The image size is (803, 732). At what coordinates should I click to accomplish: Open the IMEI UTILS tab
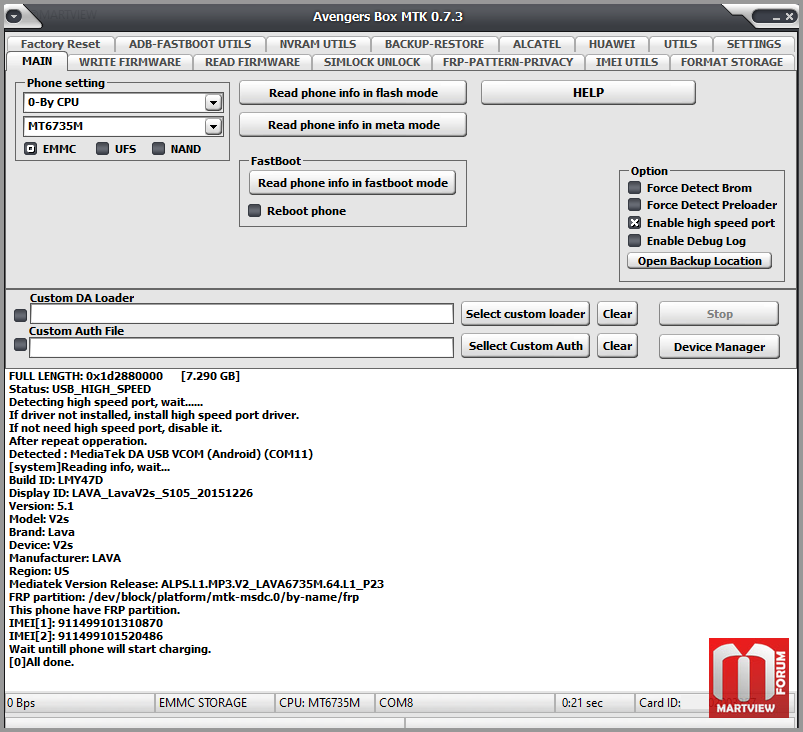click(627, 62)
